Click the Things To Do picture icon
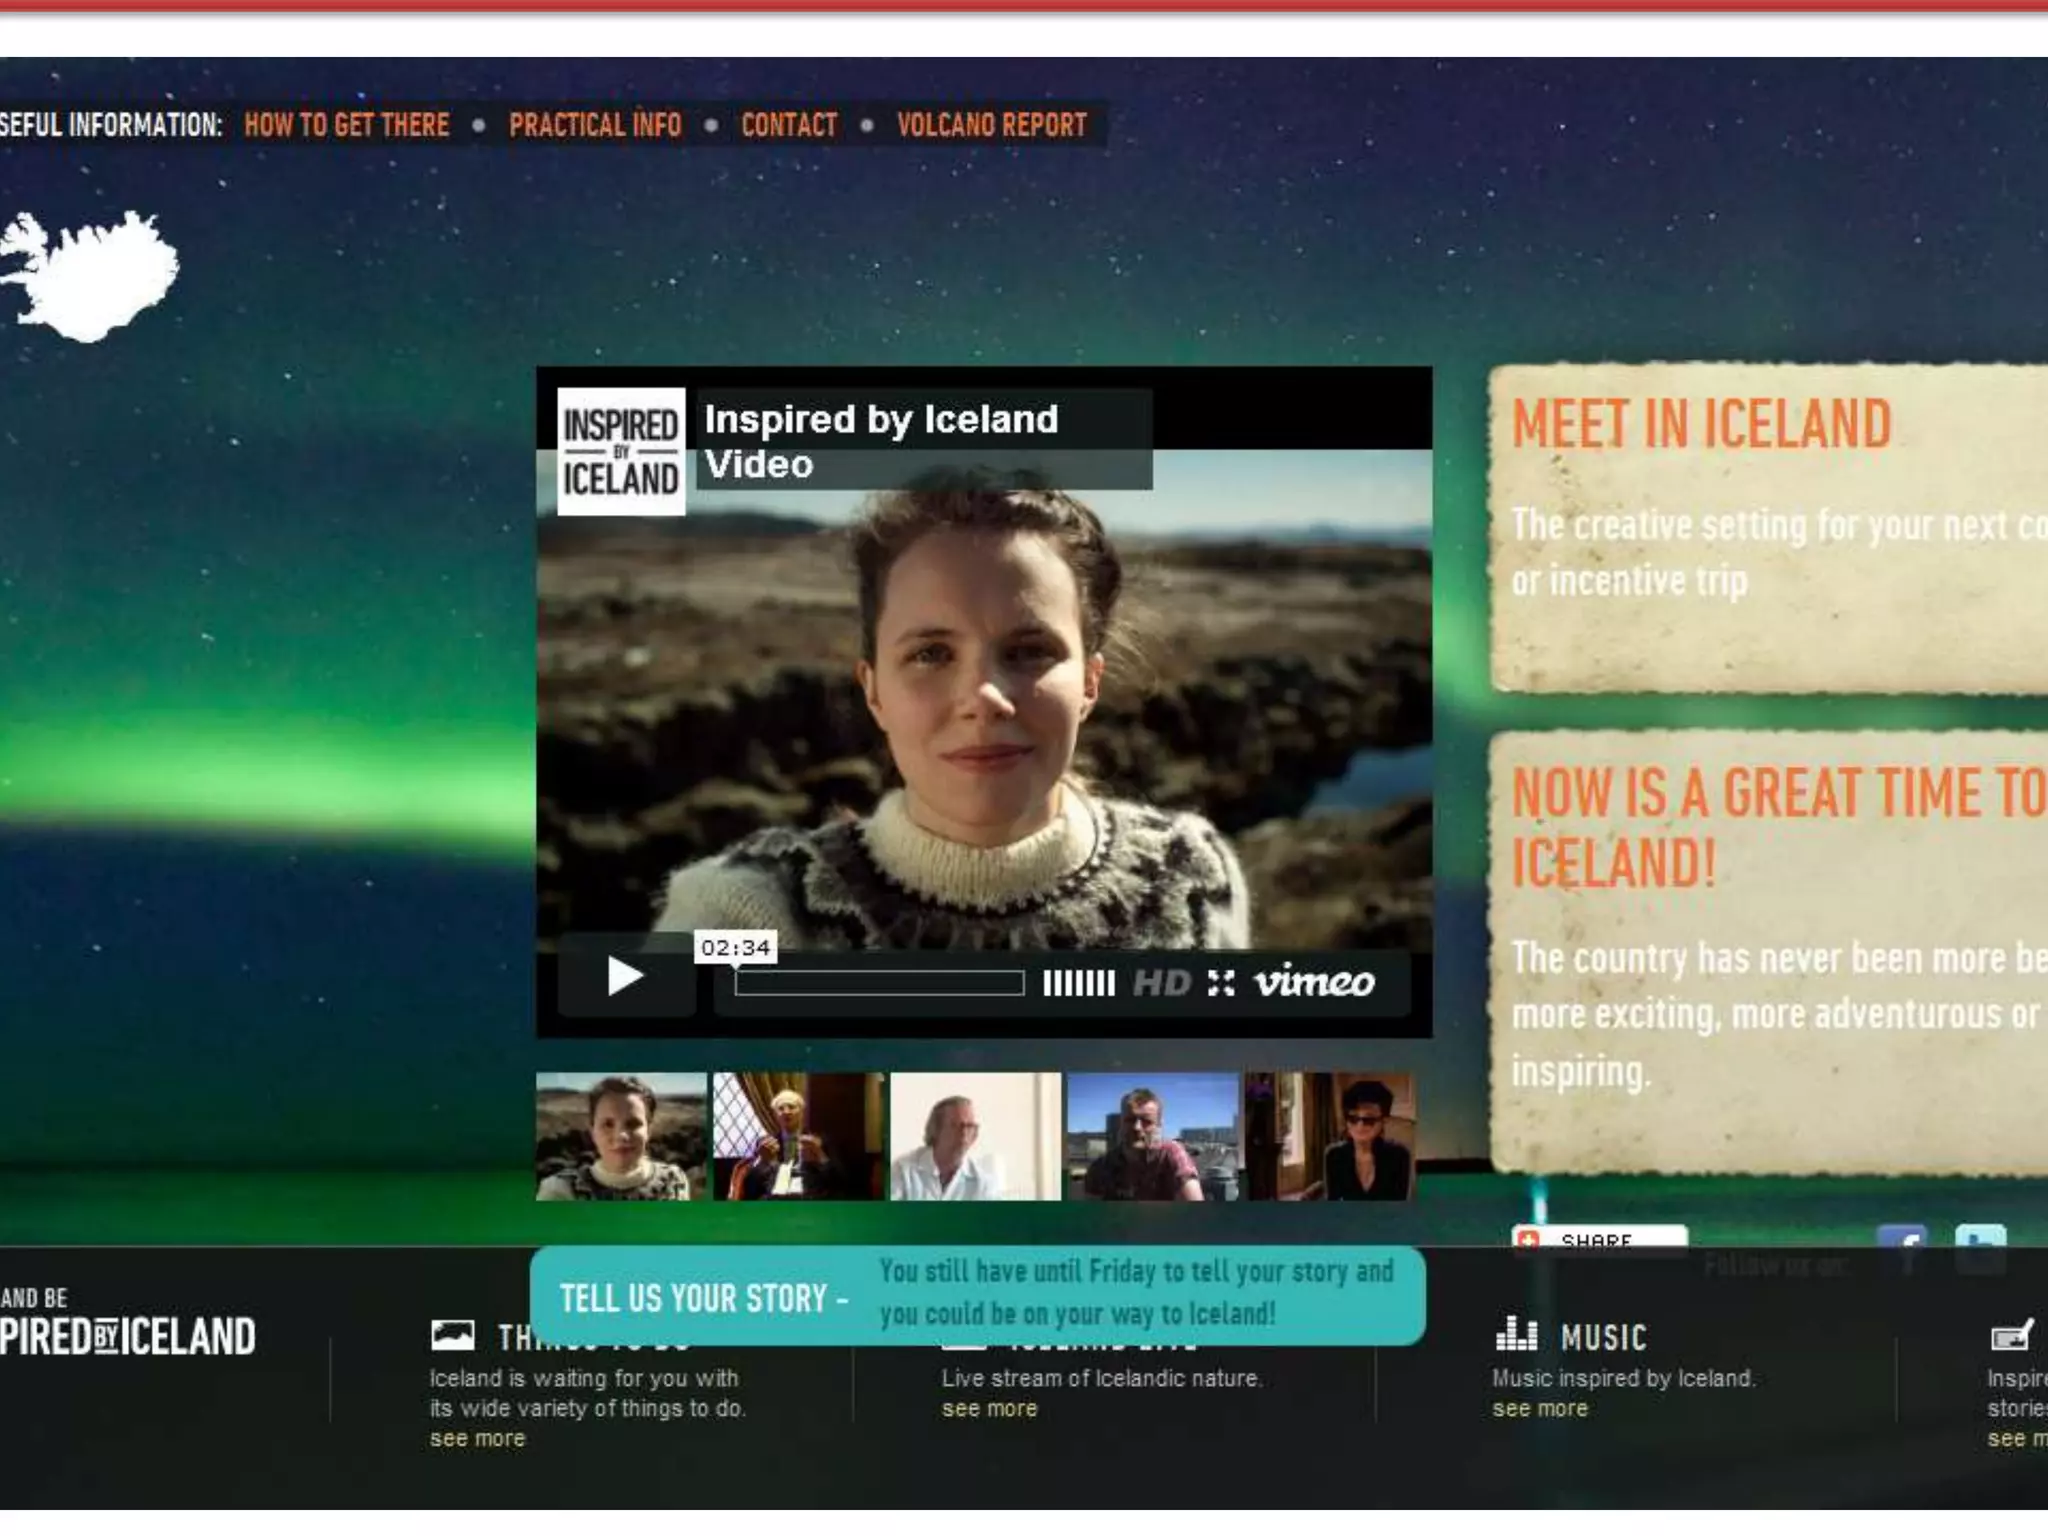This screenshot has height=1536, width=2048. [x=452, y=1335]
